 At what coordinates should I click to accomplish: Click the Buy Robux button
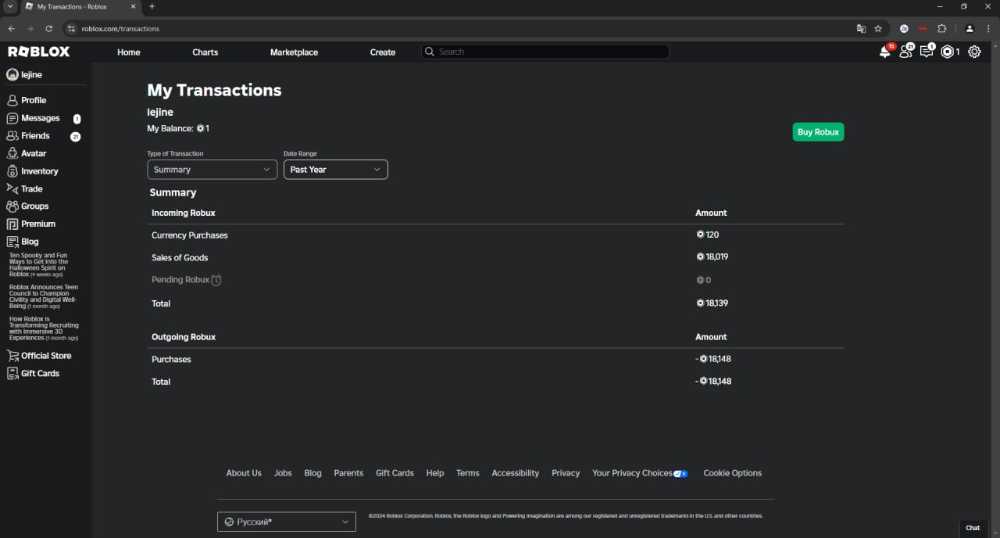818,132
